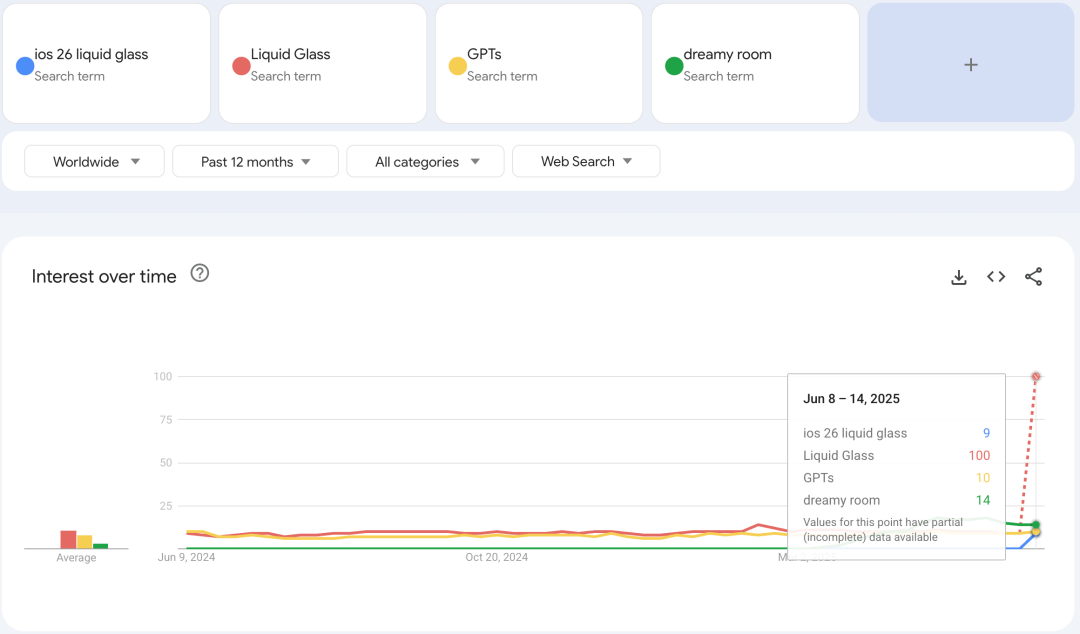Click the Jun 9, 2024 axis label
The width and height of the screenshot is (1080, 634).
point(186,558)
